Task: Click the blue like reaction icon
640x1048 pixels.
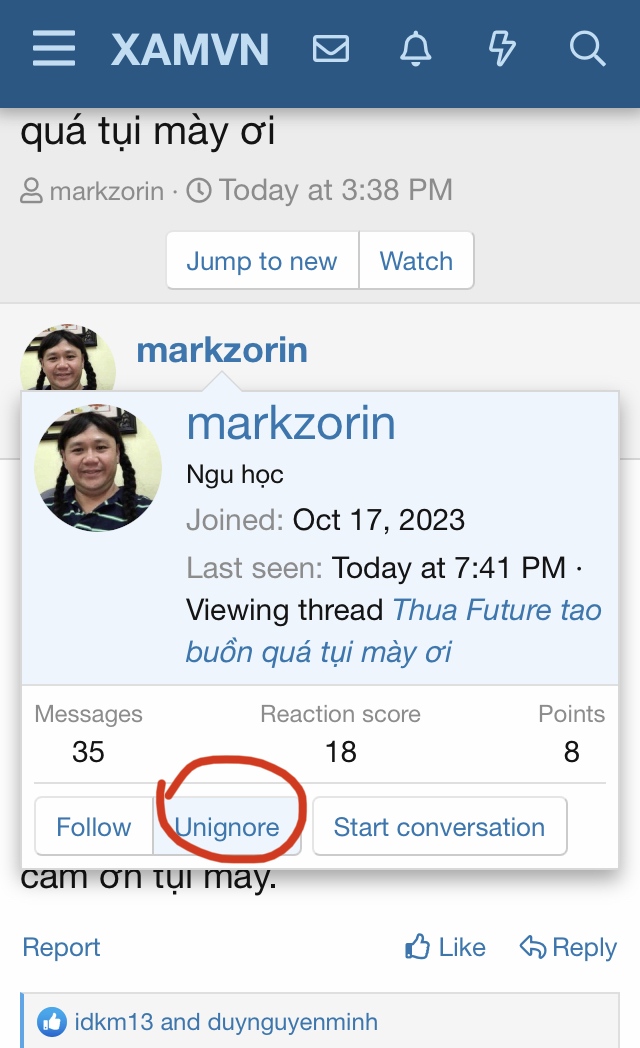Action: (51, 1022)
